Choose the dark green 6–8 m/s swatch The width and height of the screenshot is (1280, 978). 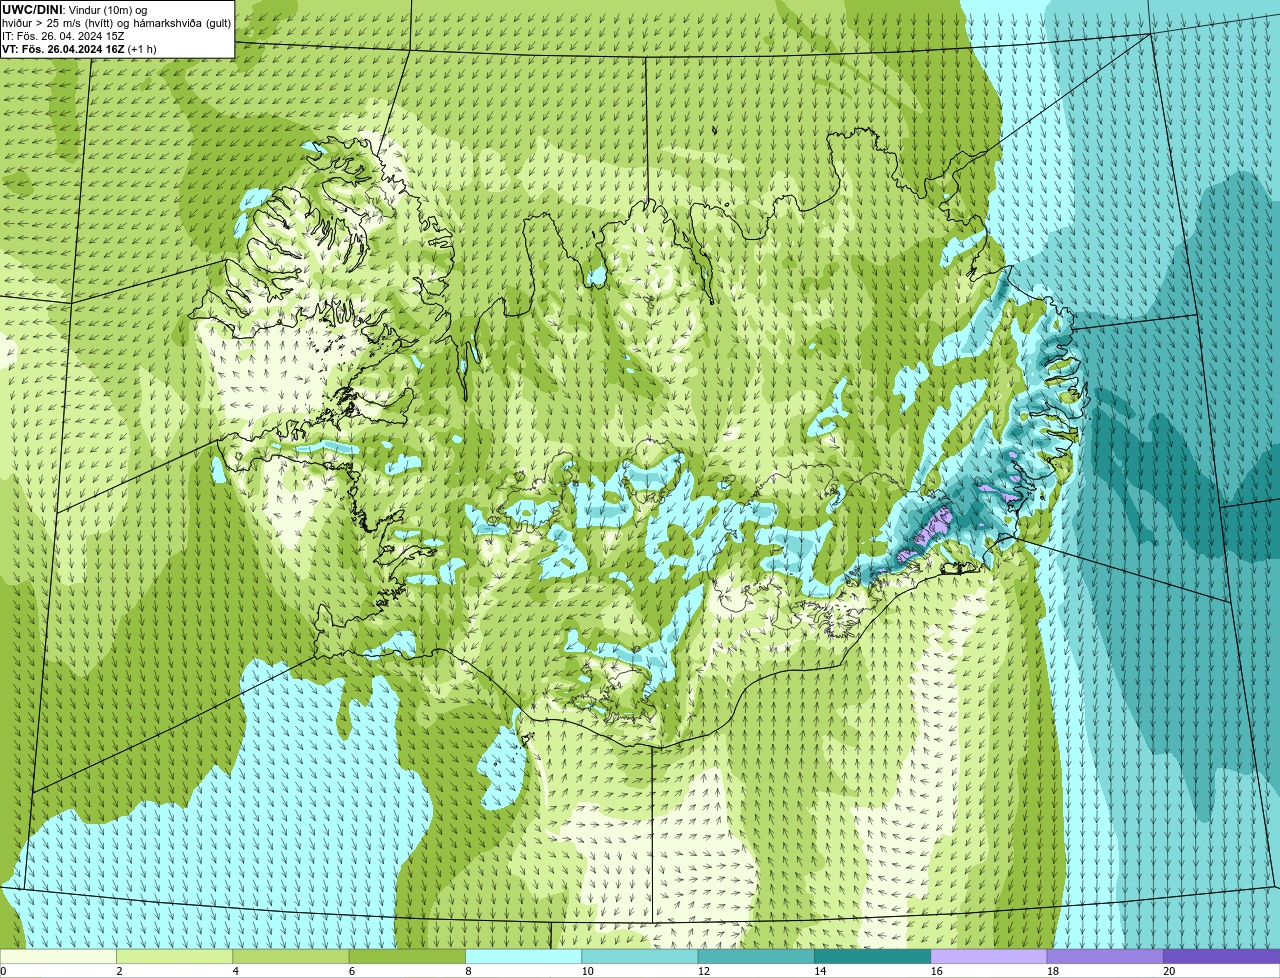[407, 956]
